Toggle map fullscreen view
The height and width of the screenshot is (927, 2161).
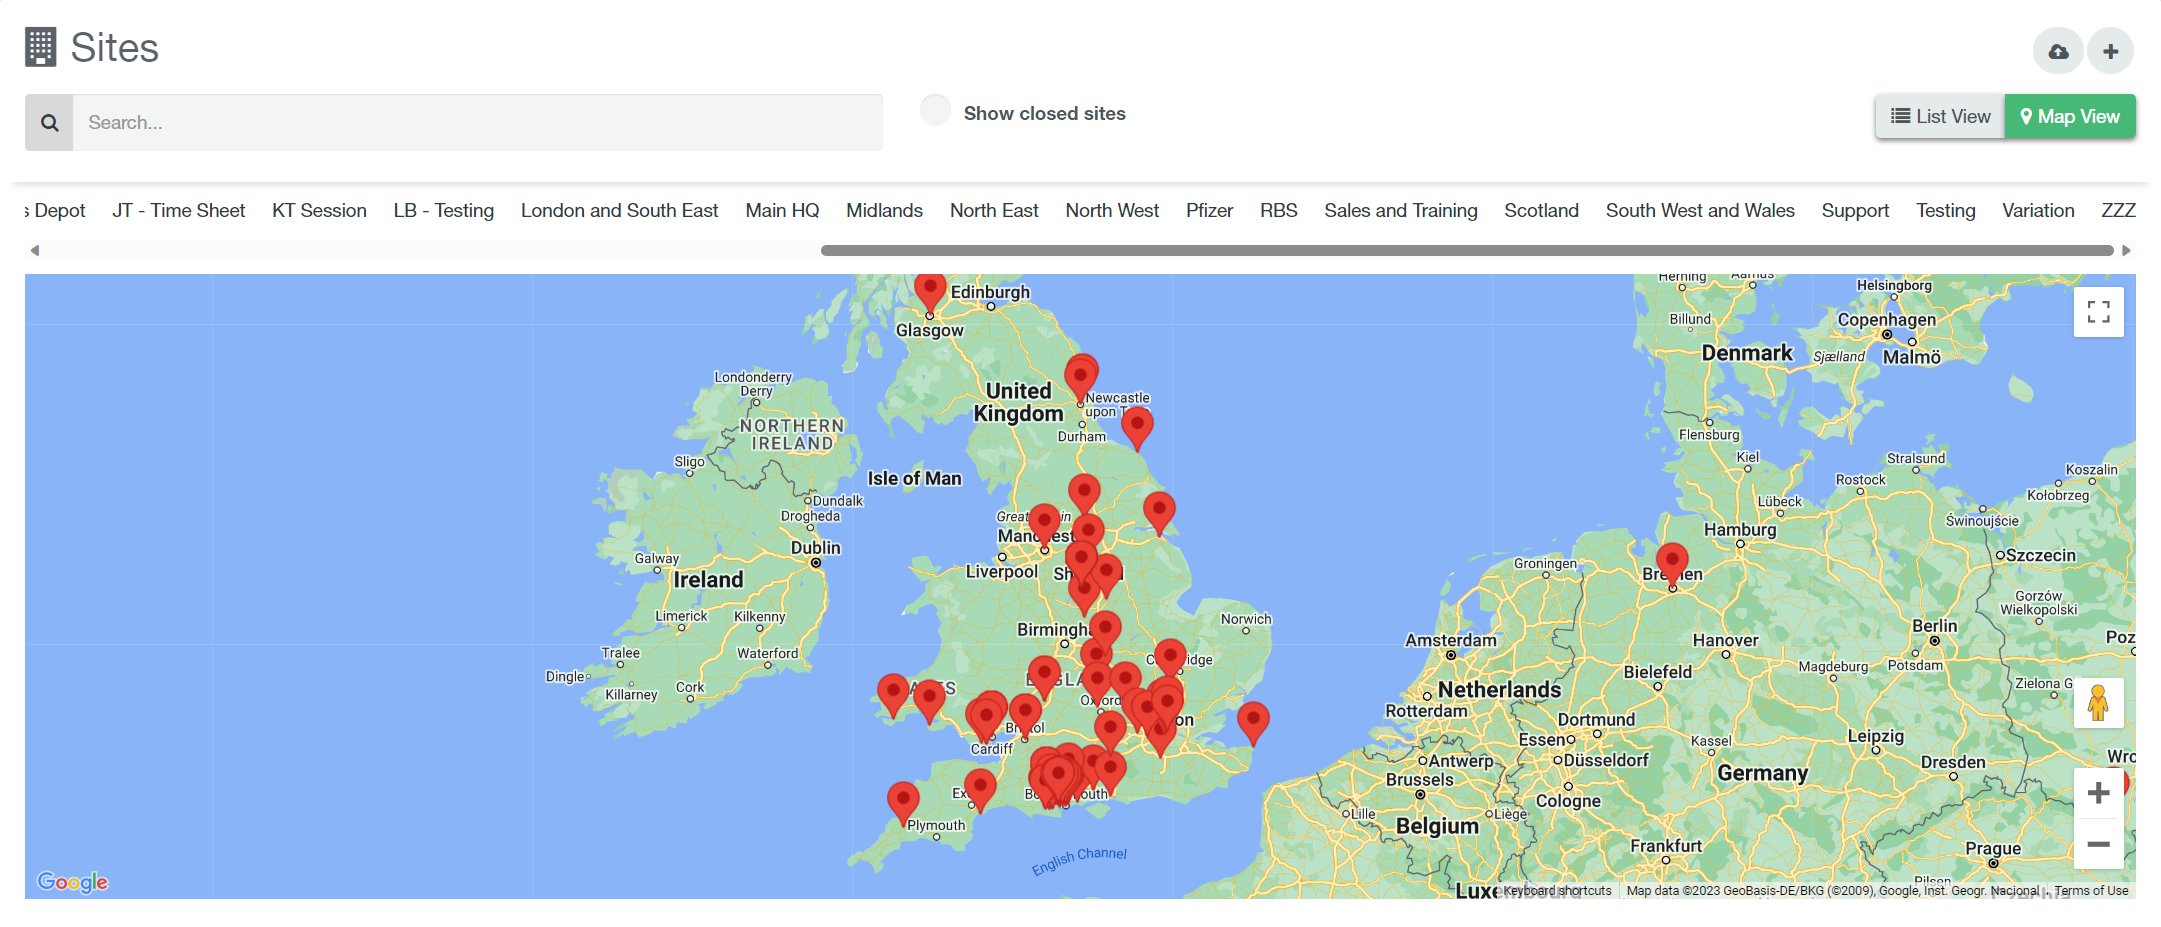(2099, 312)
